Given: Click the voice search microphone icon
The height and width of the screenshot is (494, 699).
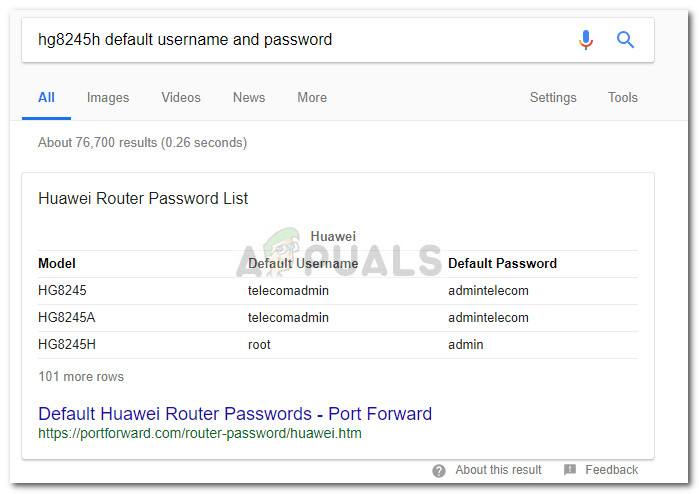Looking at the screenshot, I should point(586,40).
